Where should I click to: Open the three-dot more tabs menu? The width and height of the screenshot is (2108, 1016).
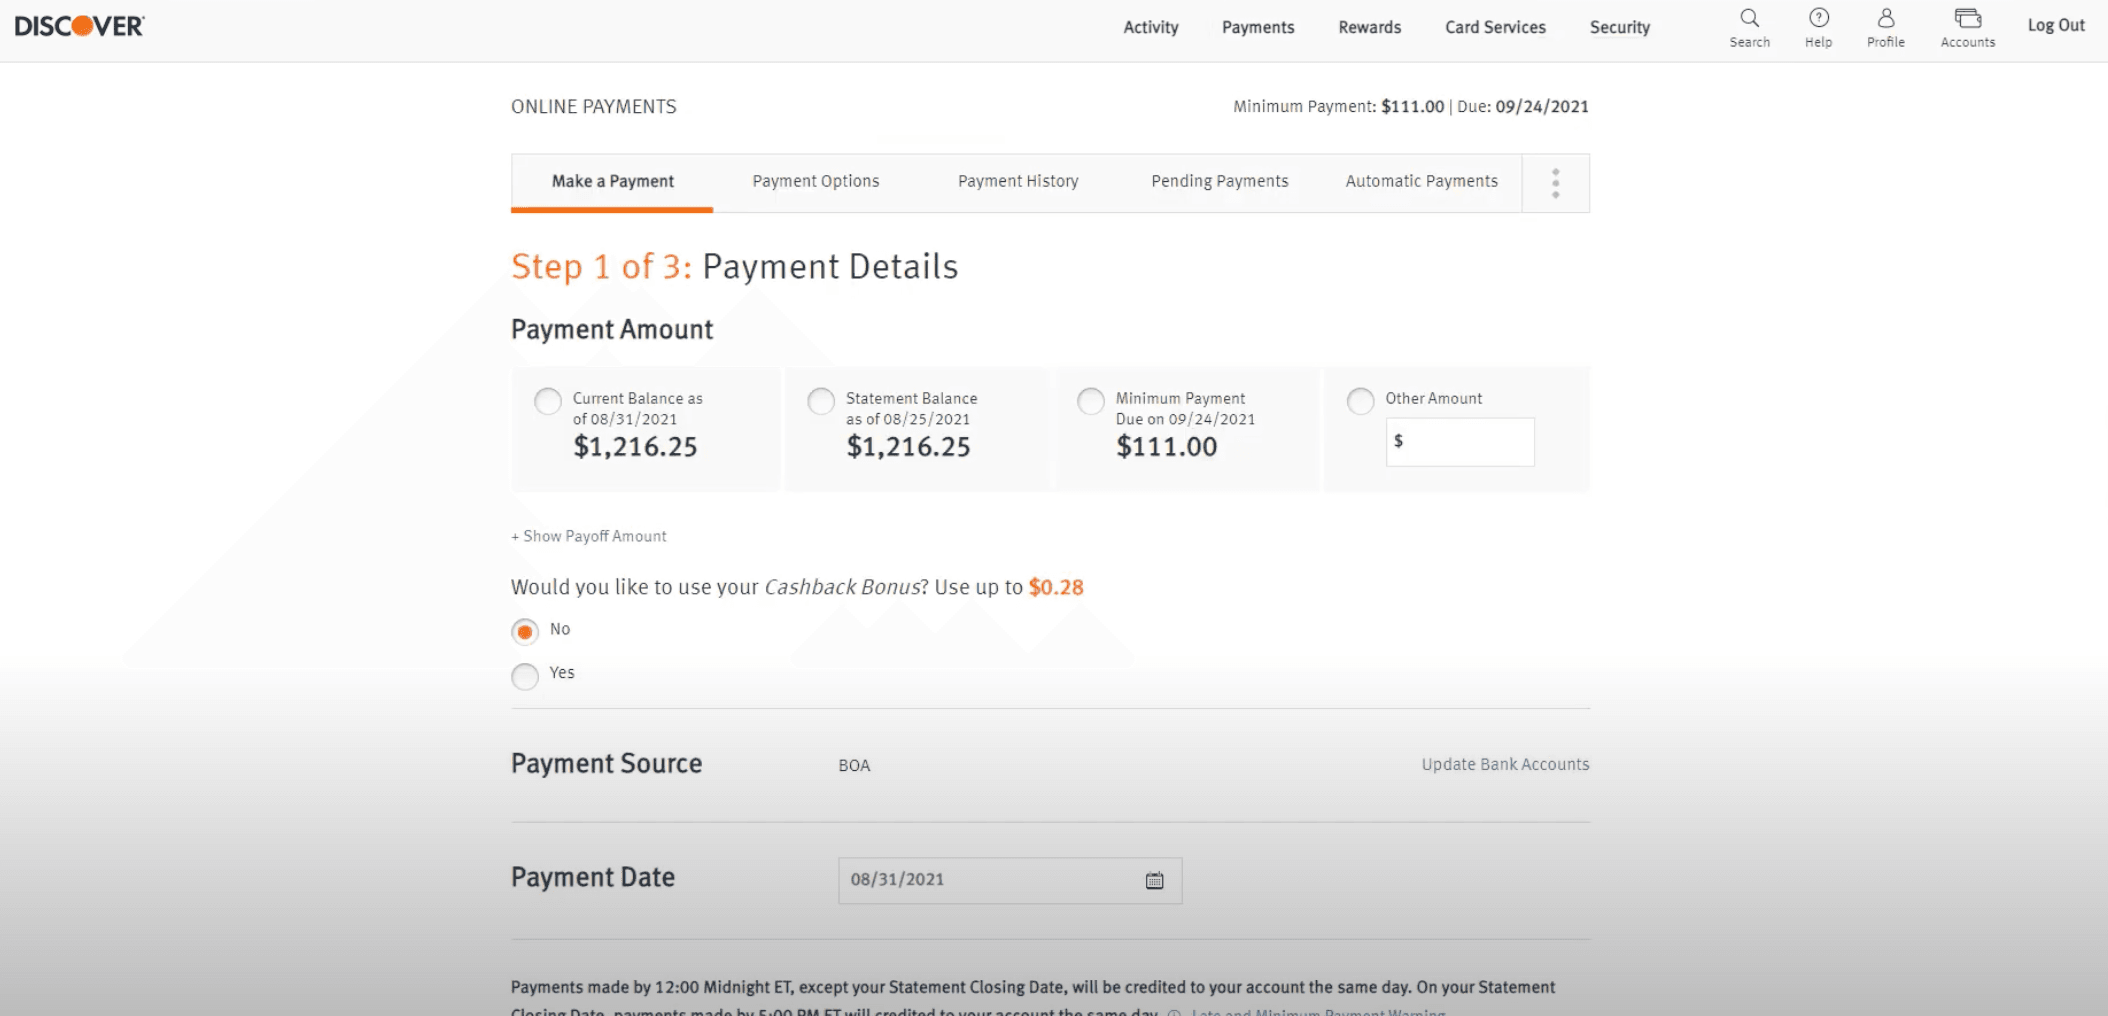point(1555,183)
